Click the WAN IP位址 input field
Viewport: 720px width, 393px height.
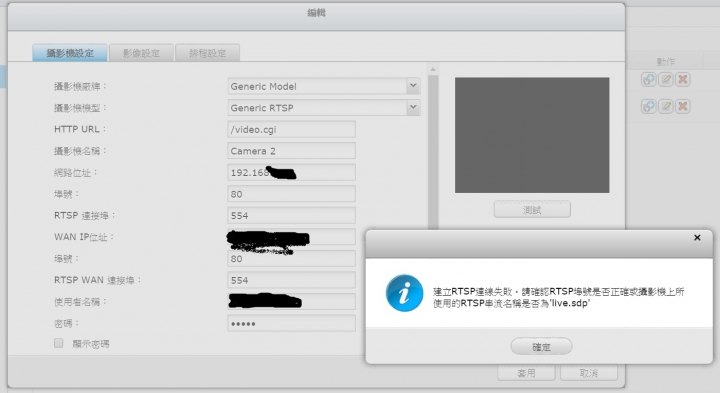pos(292,237)
